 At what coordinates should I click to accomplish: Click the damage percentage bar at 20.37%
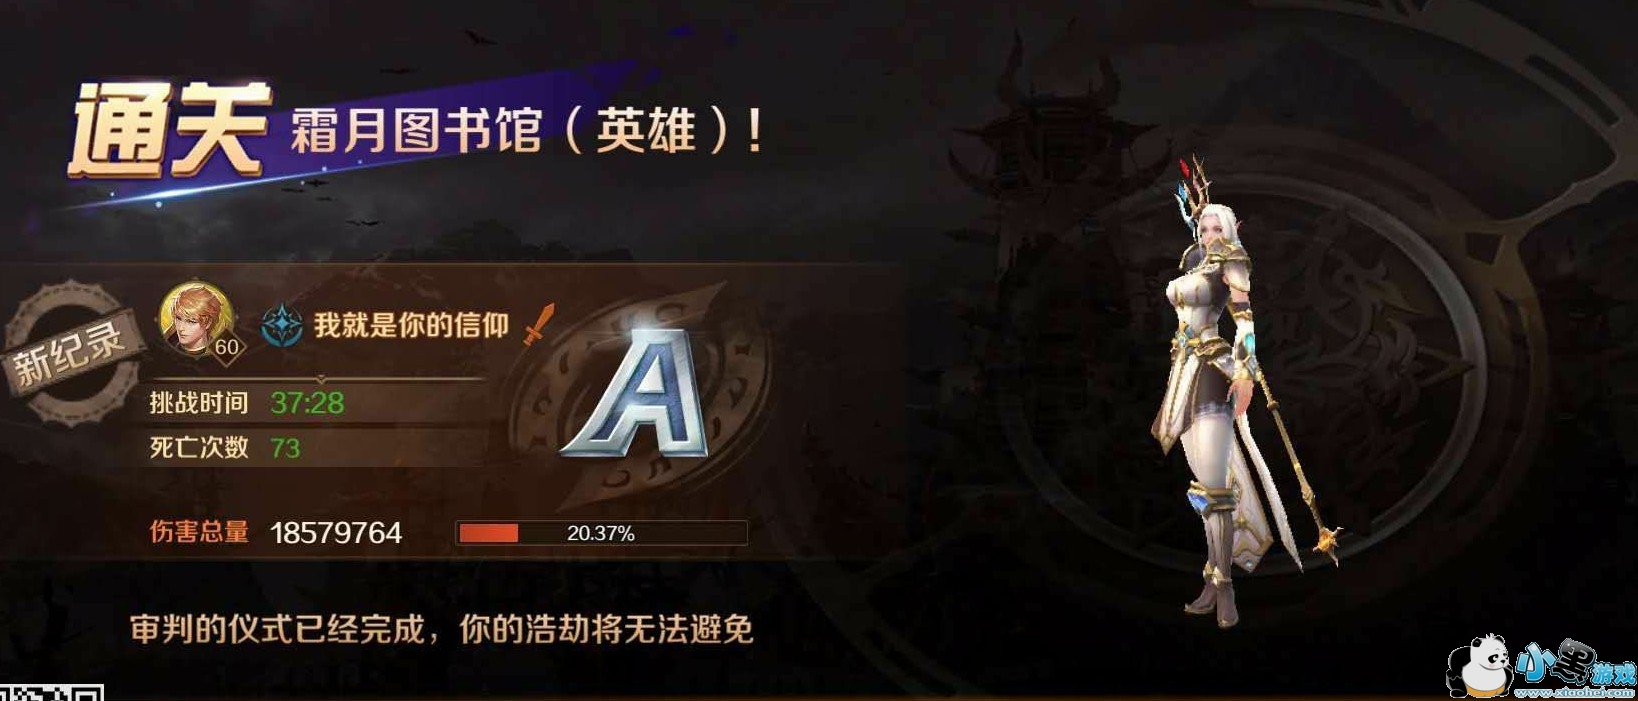pos(602,533)
